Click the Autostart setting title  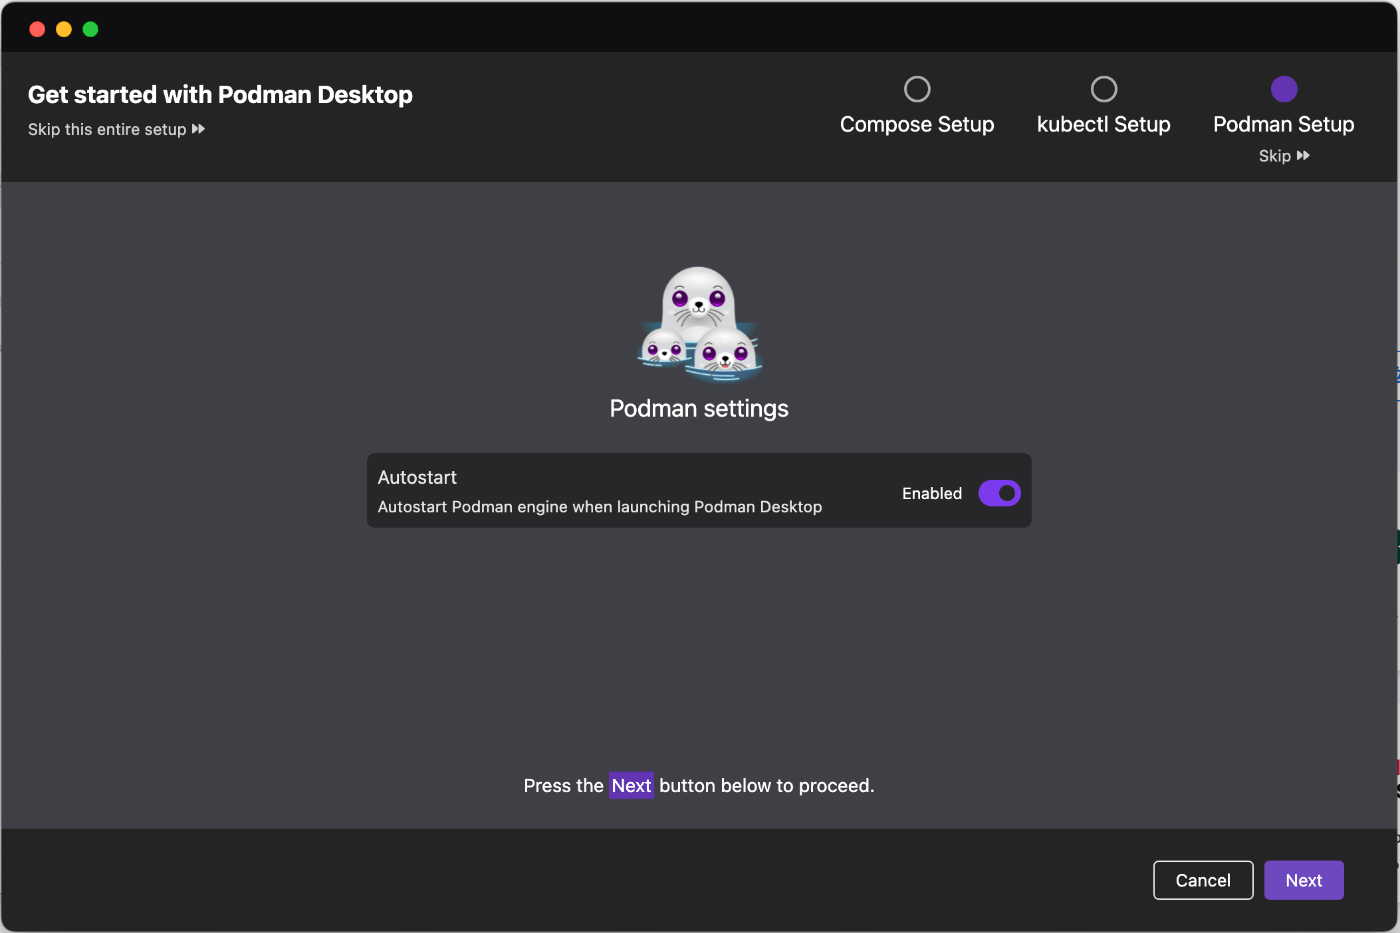click(x=417, y=477)
